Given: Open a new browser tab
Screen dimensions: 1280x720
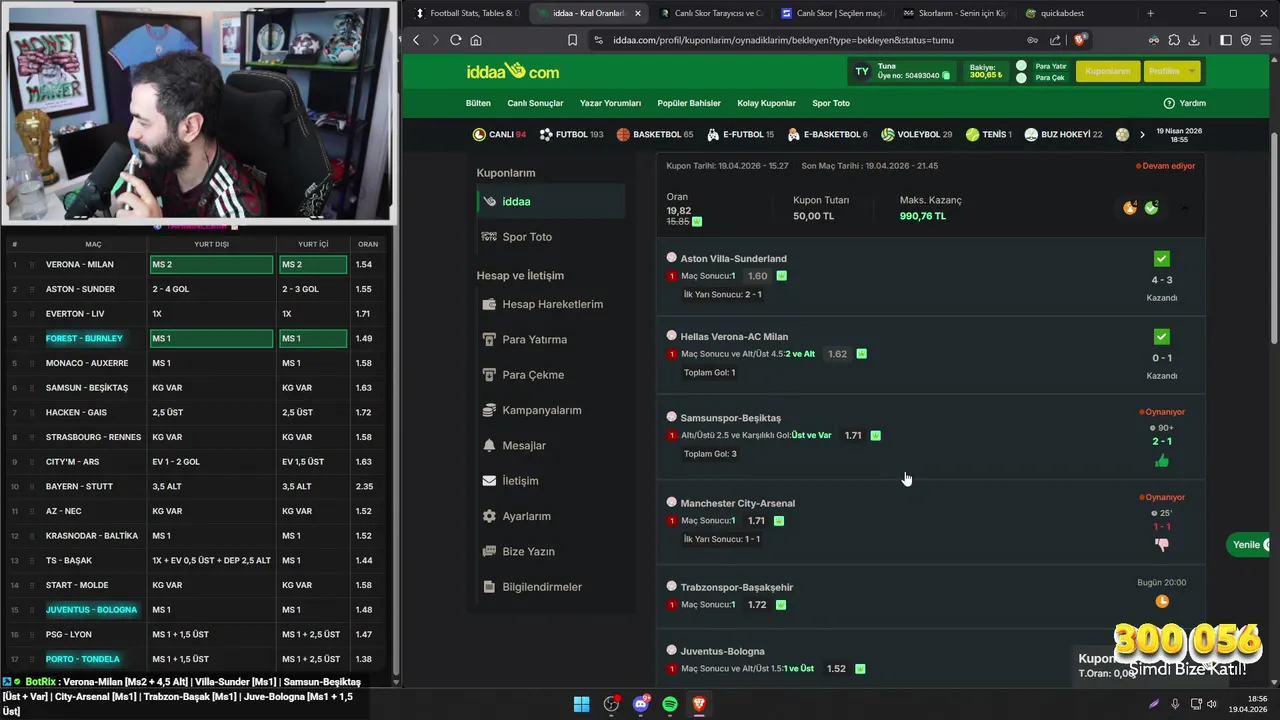Looking at the screenshot, I should 1150,13.
